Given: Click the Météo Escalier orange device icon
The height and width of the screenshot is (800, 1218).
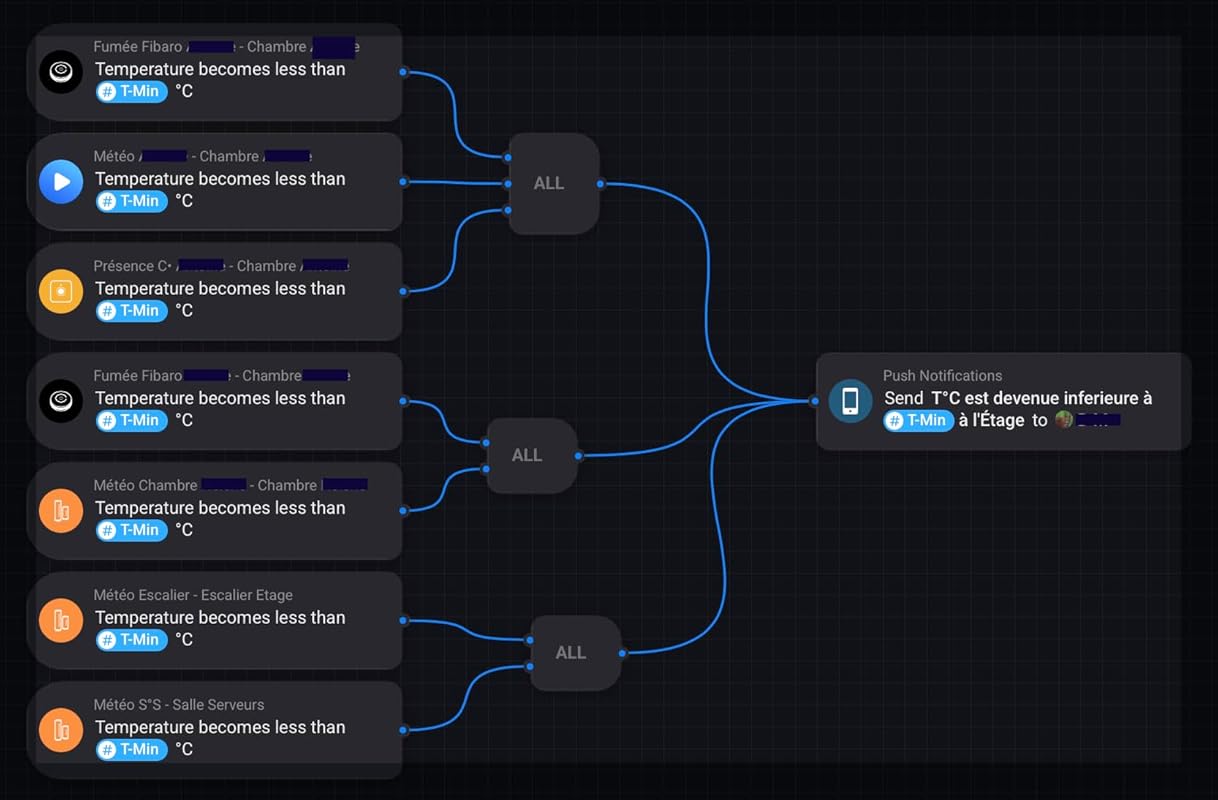Looking at the screenshot, I should [61, 621].
